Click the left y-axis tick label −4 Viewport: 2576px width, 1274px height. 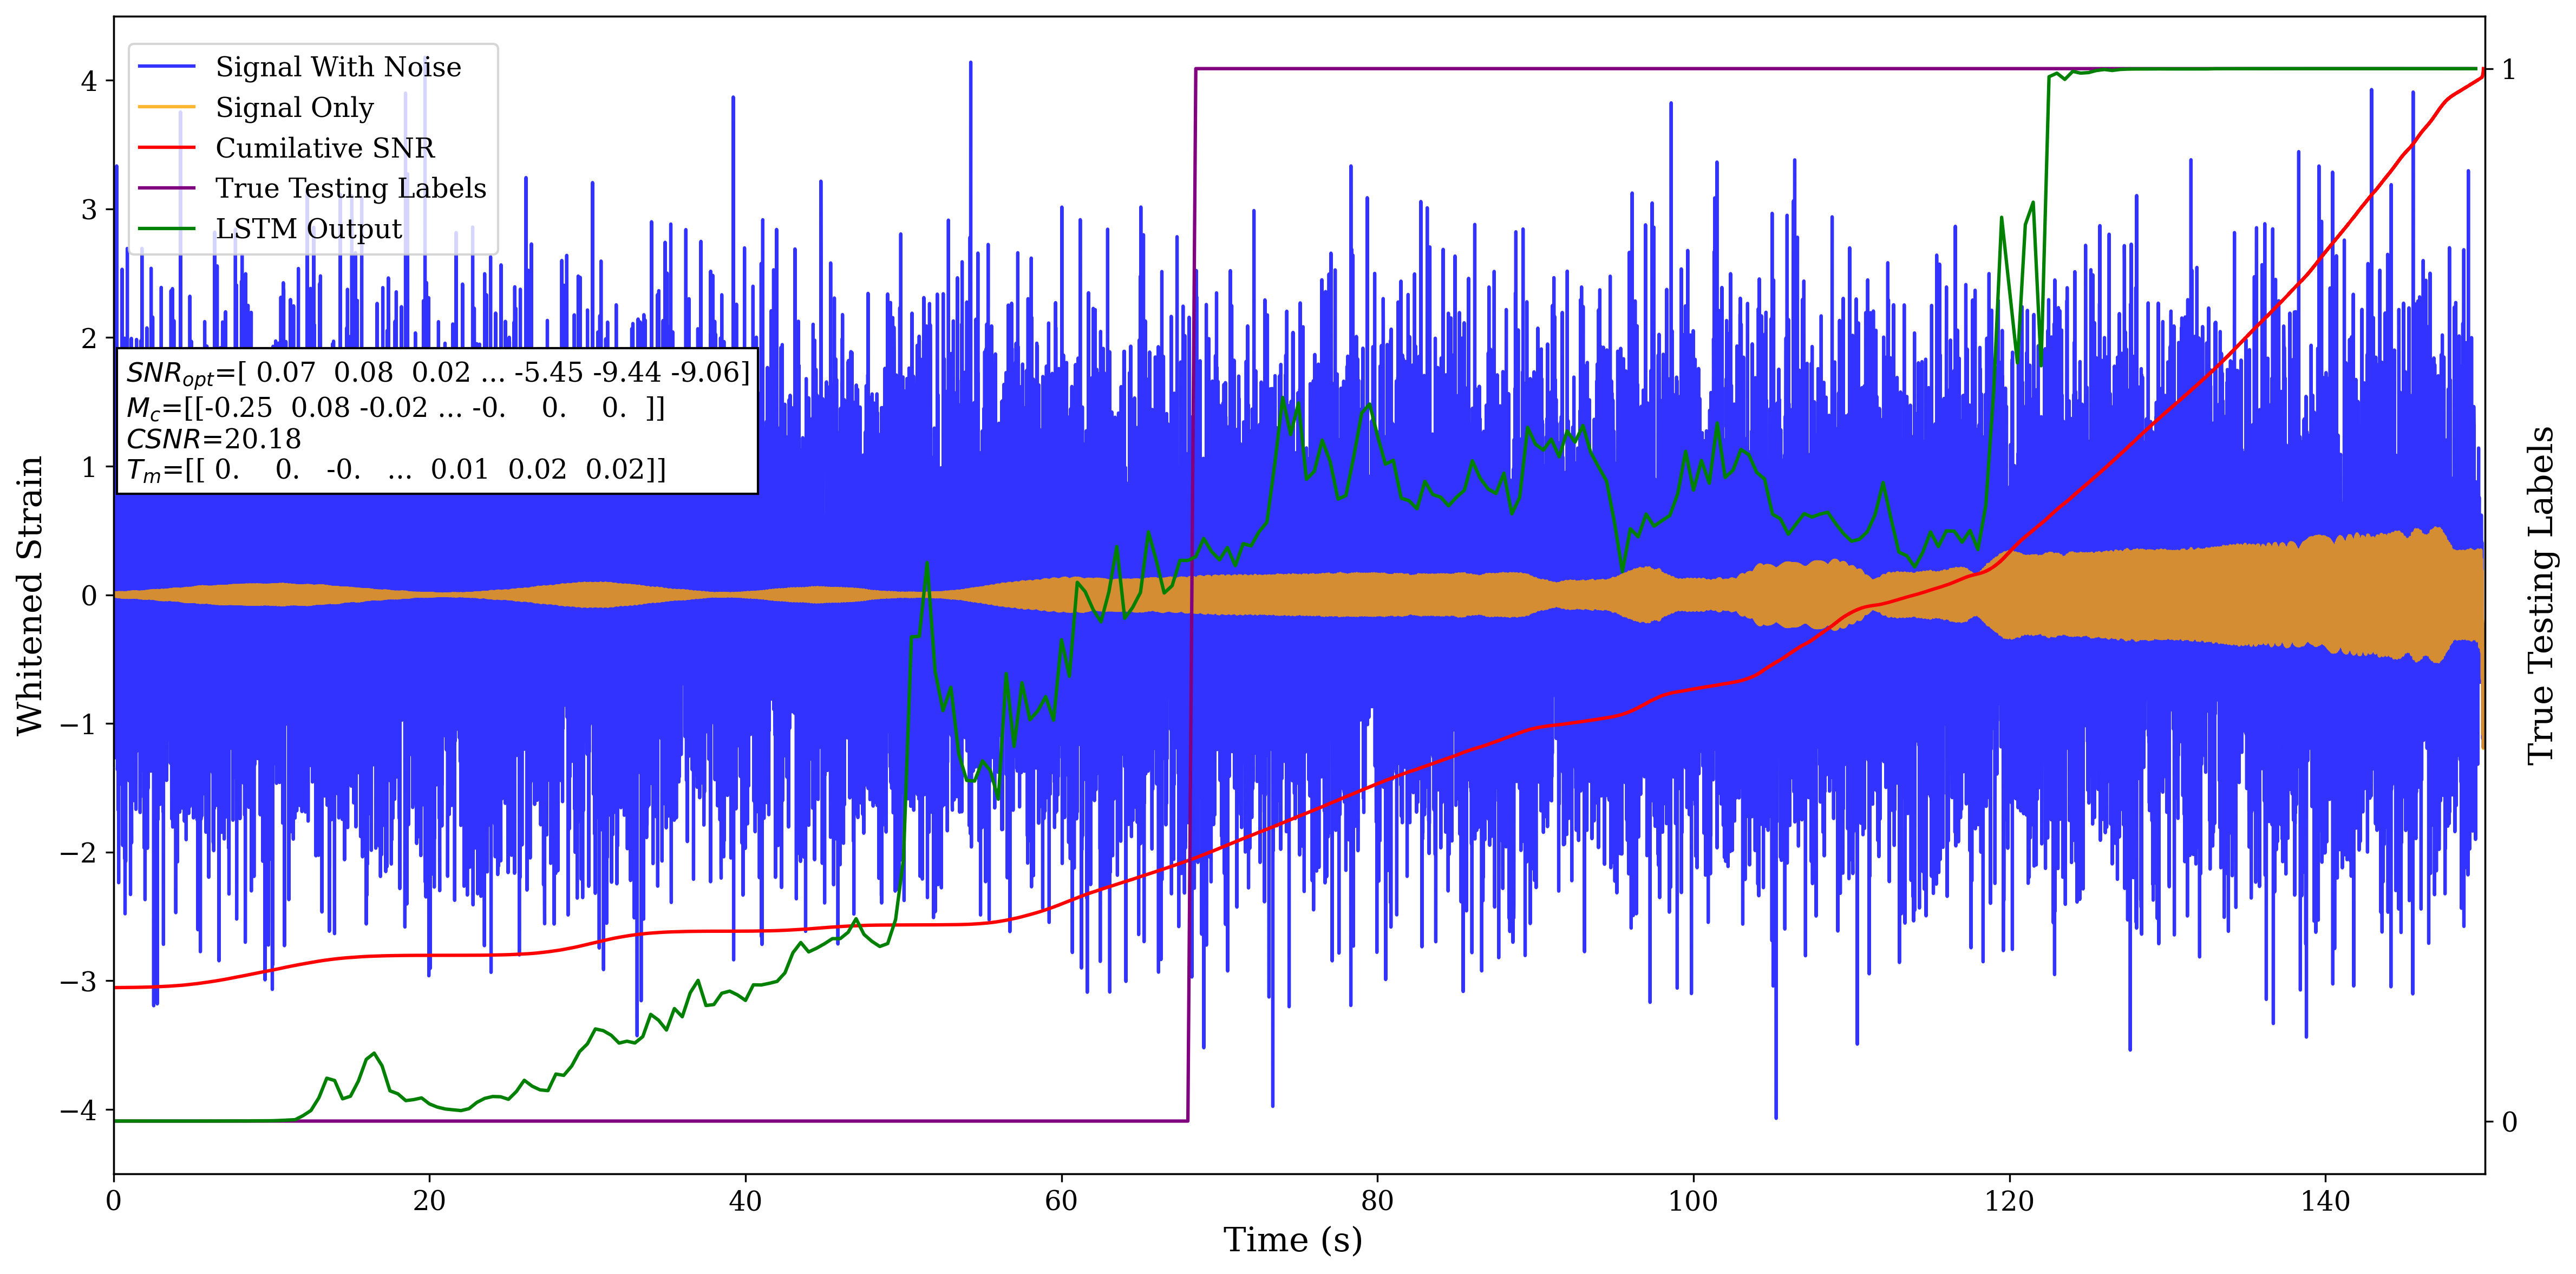point(79,1111)
